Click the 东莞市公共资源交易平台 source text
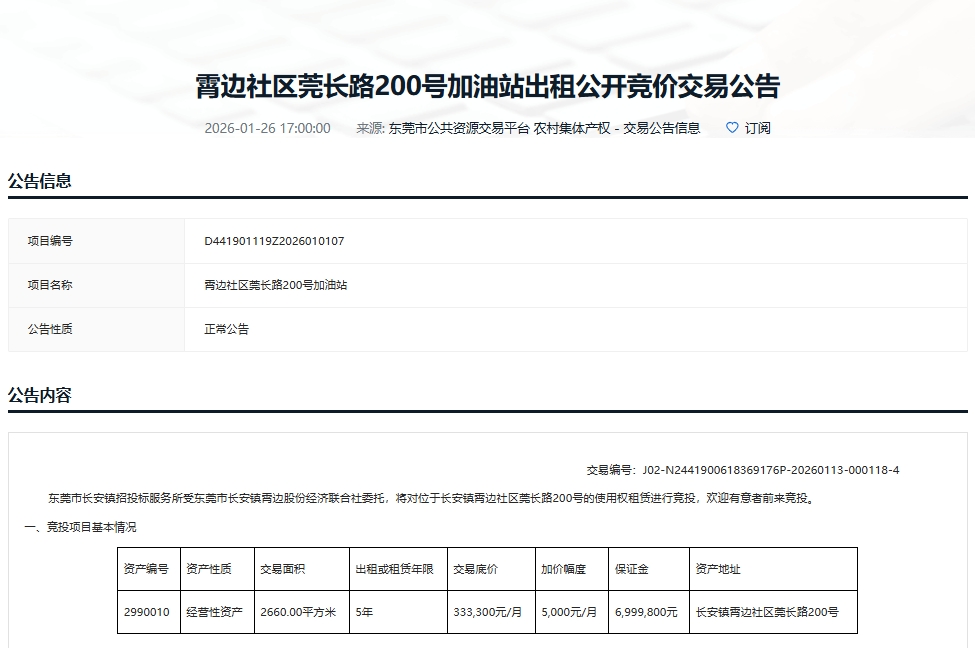Image resolution: width=975 pixels, height=648 pixels. [459, 128]
